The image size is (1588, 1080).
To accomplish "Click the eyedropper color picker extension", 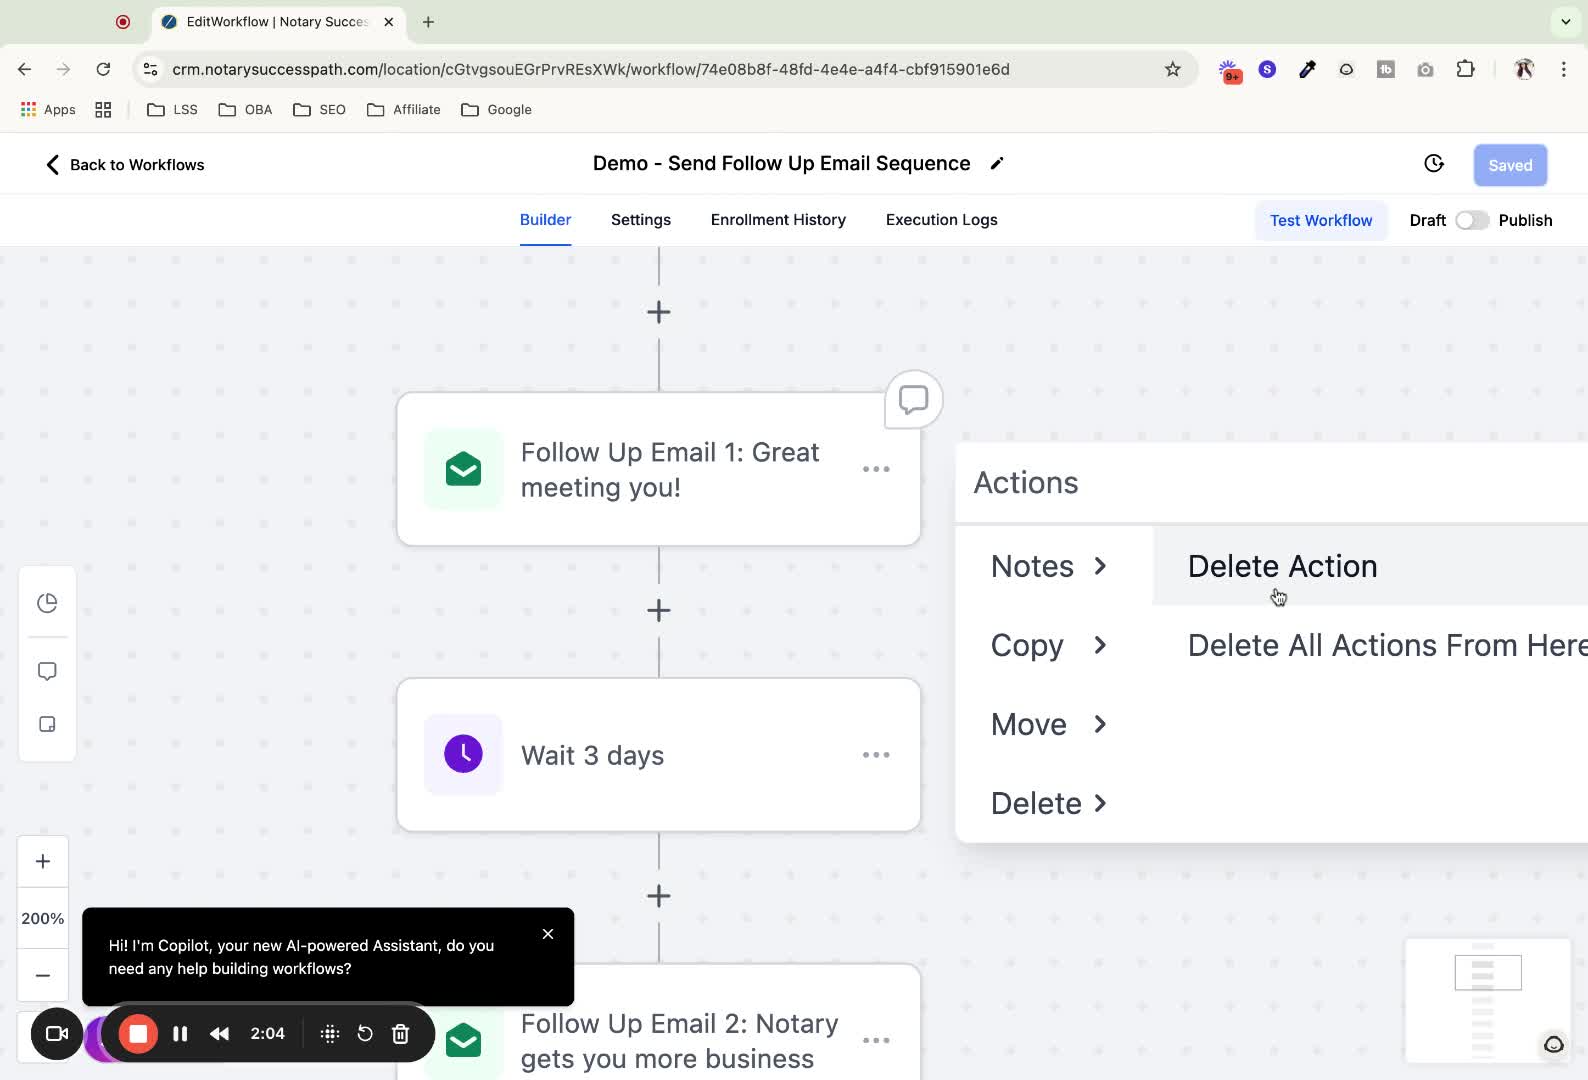I will pyautogui.click(x=1307, y=69).
